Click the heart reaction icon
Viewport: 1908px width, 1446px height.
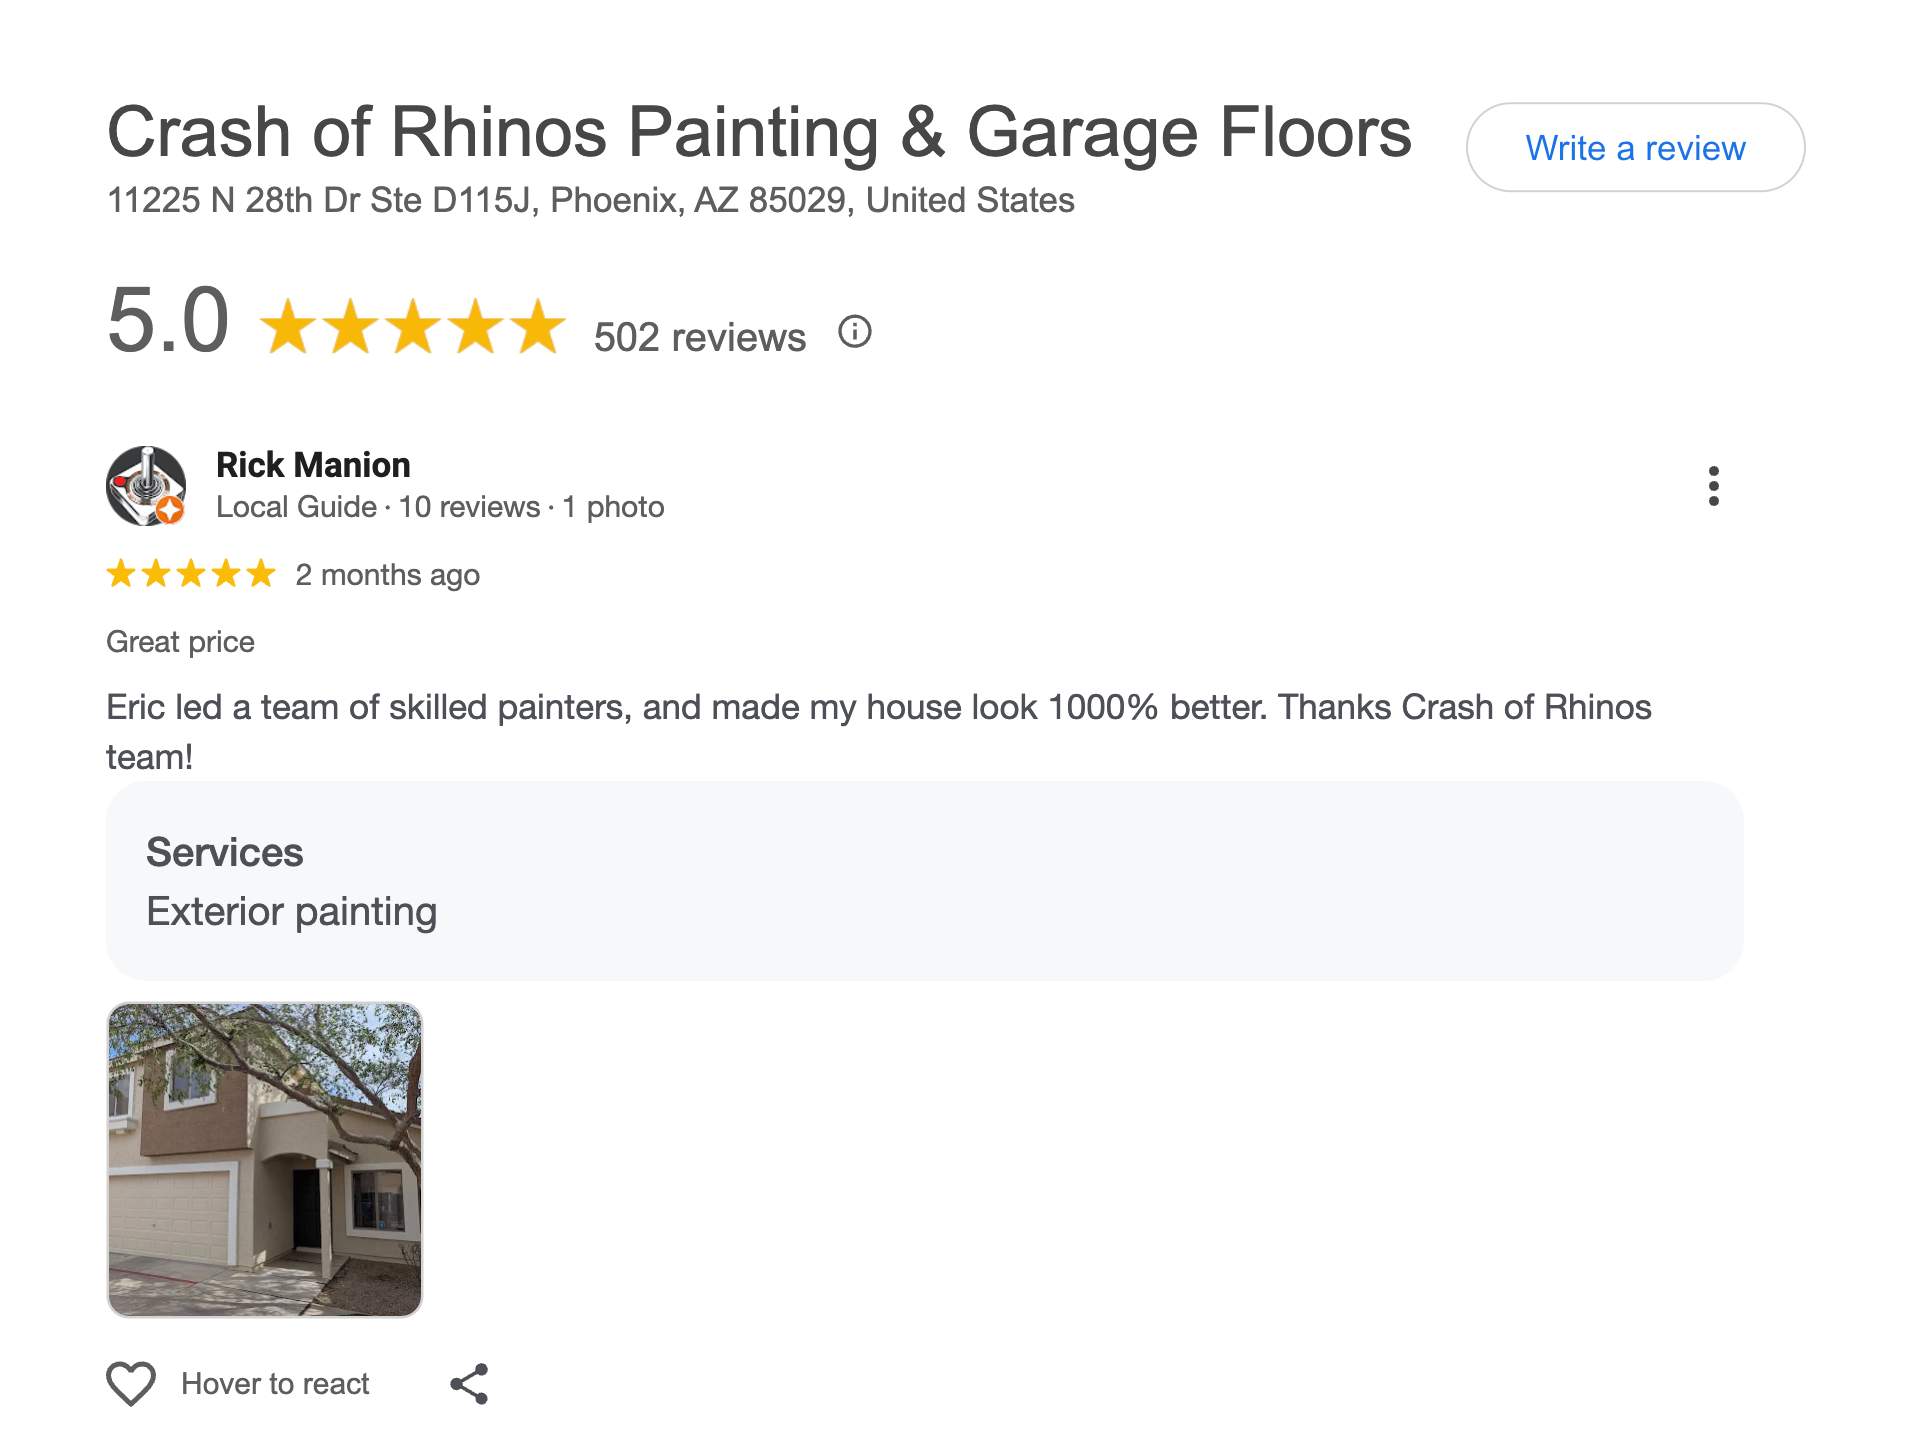(x=129, y=1382)
